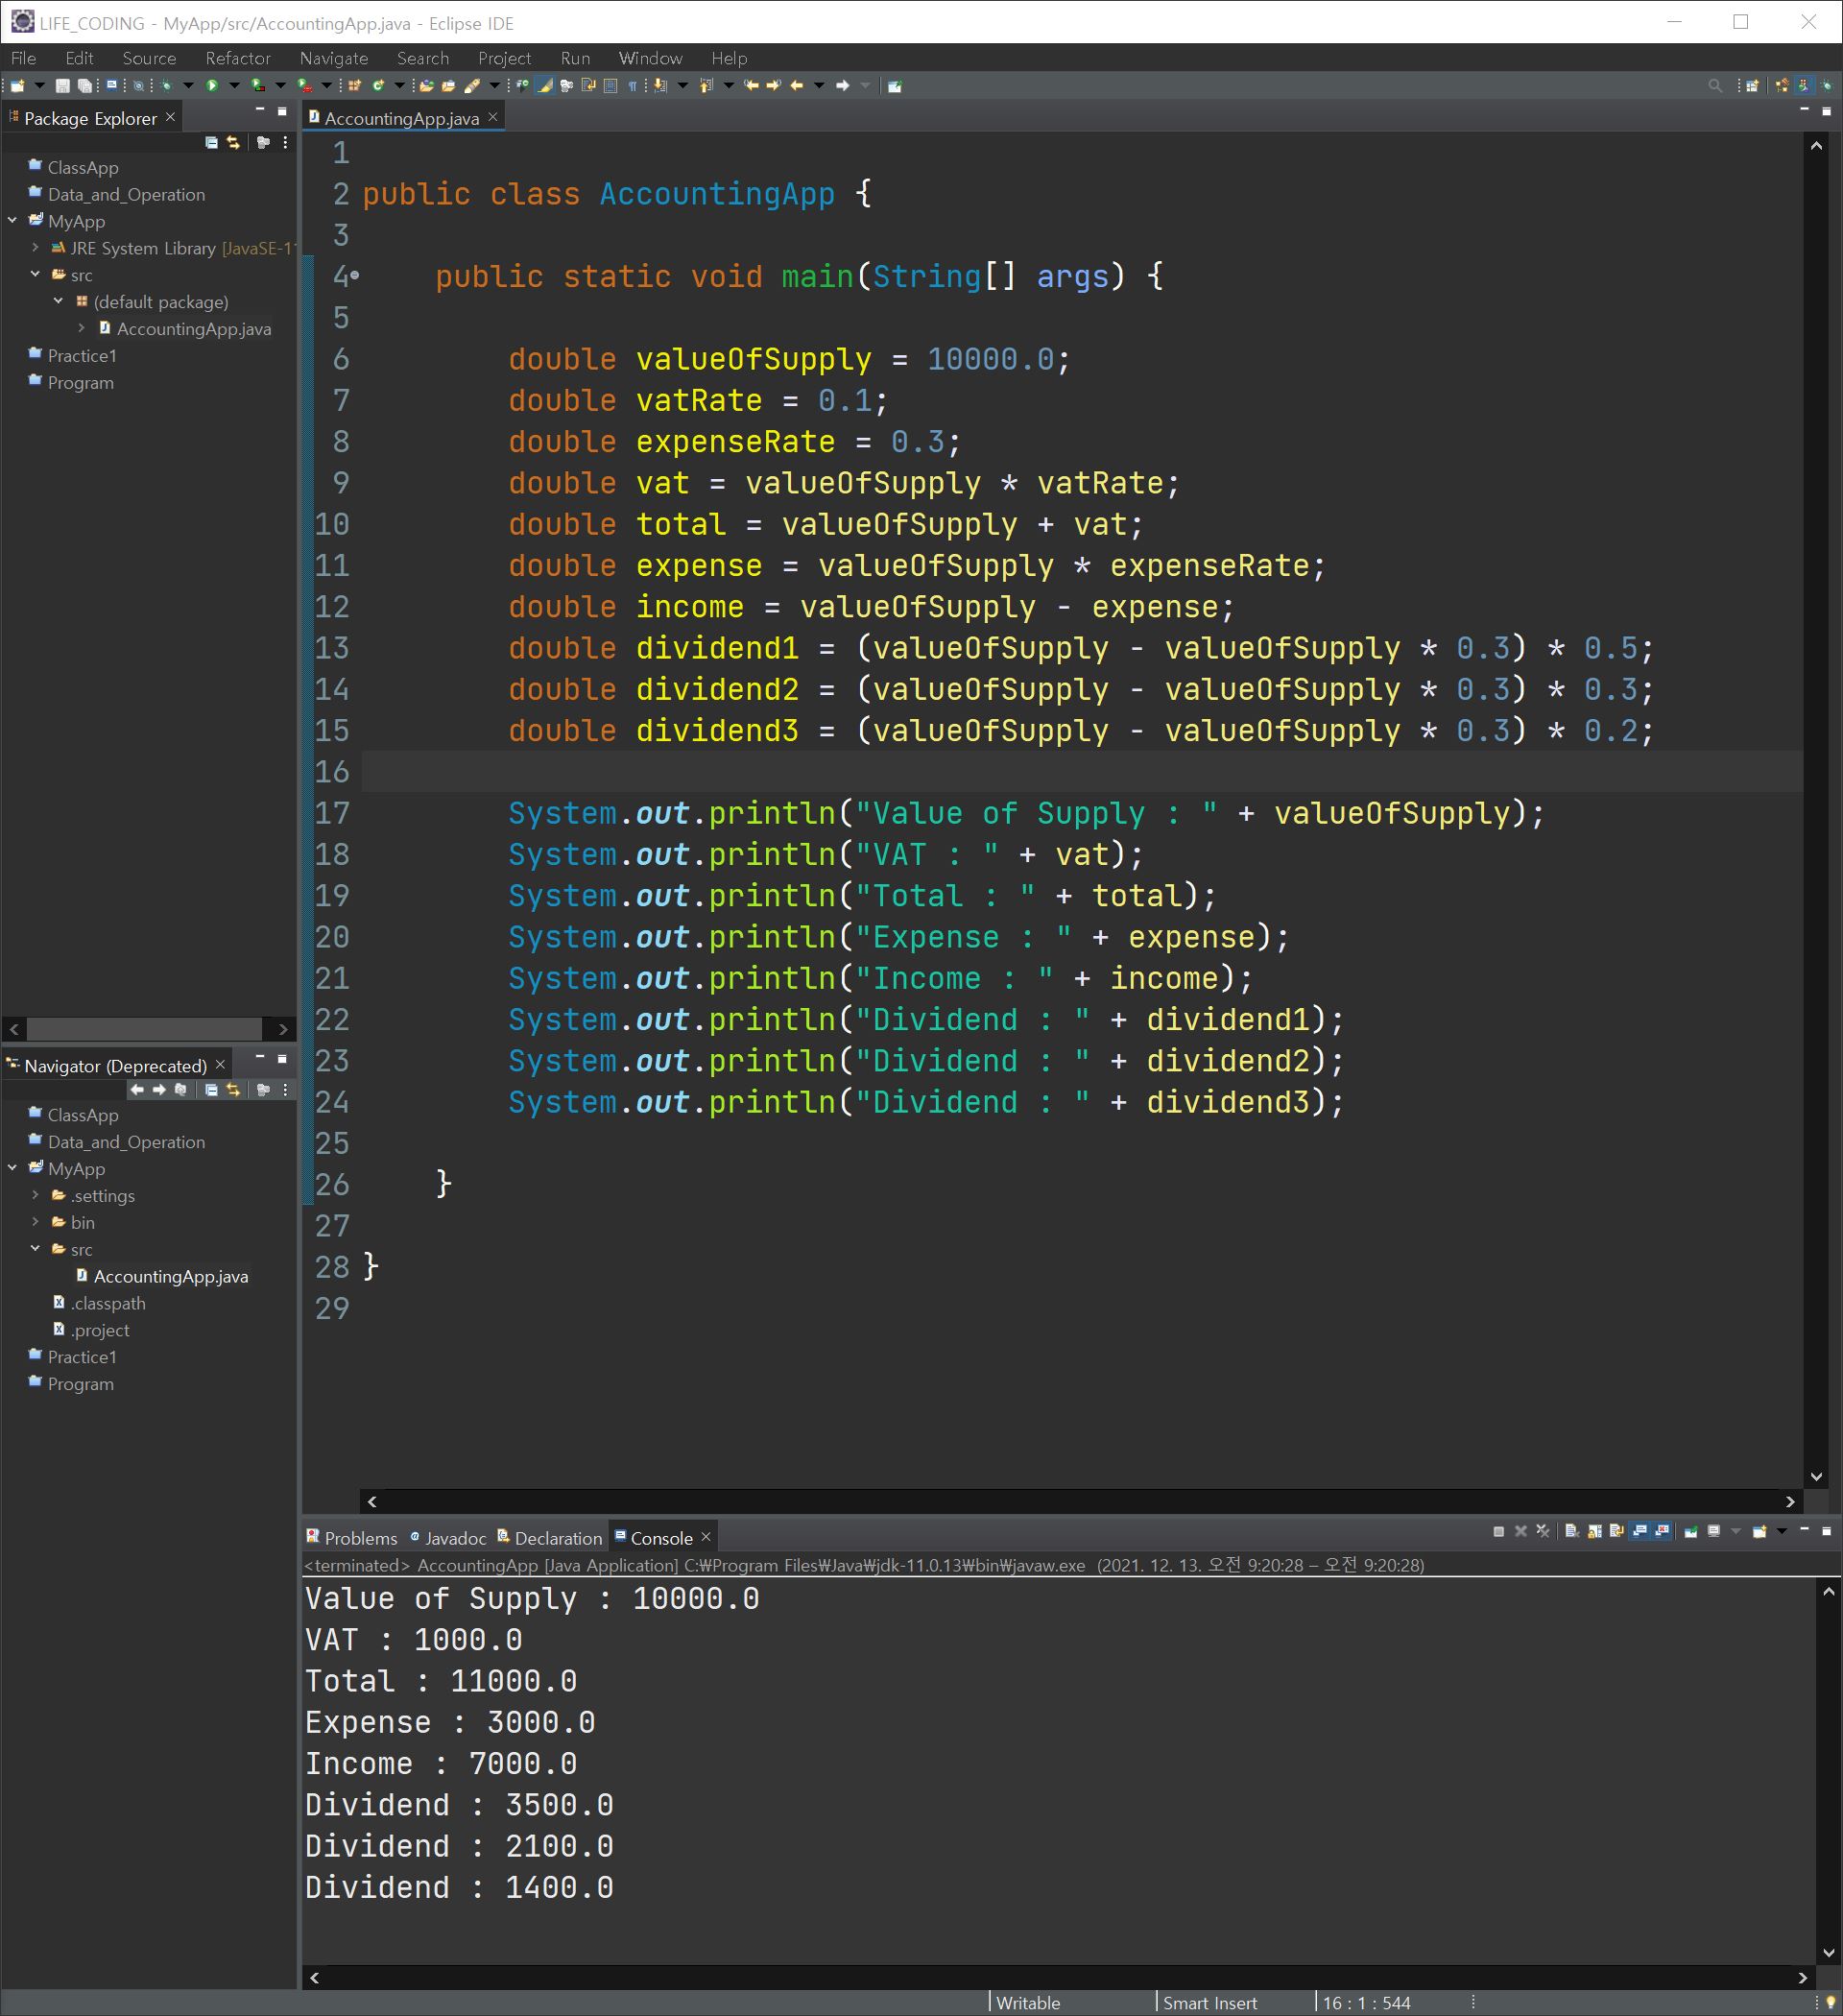Close the AccountingApp.java editor tab
Viewport: 1843px width, 2016px height.
click(x=493, y=118)
